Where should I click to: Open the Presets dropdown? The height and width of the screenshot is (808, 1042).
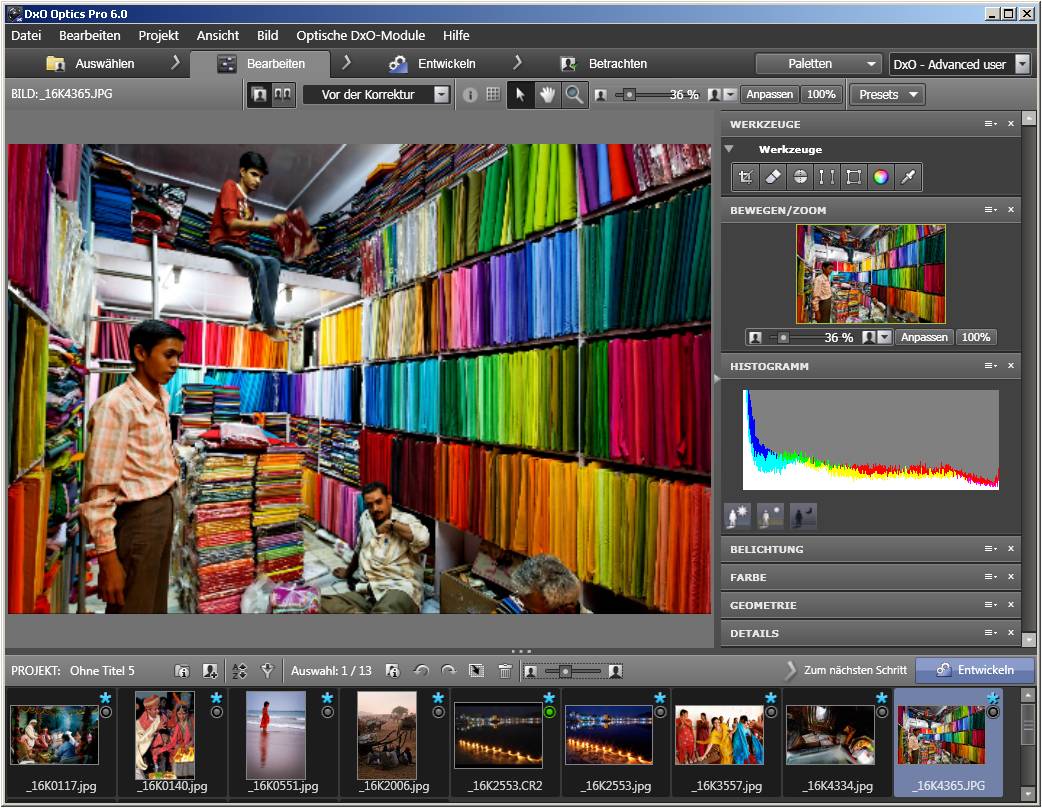[x=886, y=94]
